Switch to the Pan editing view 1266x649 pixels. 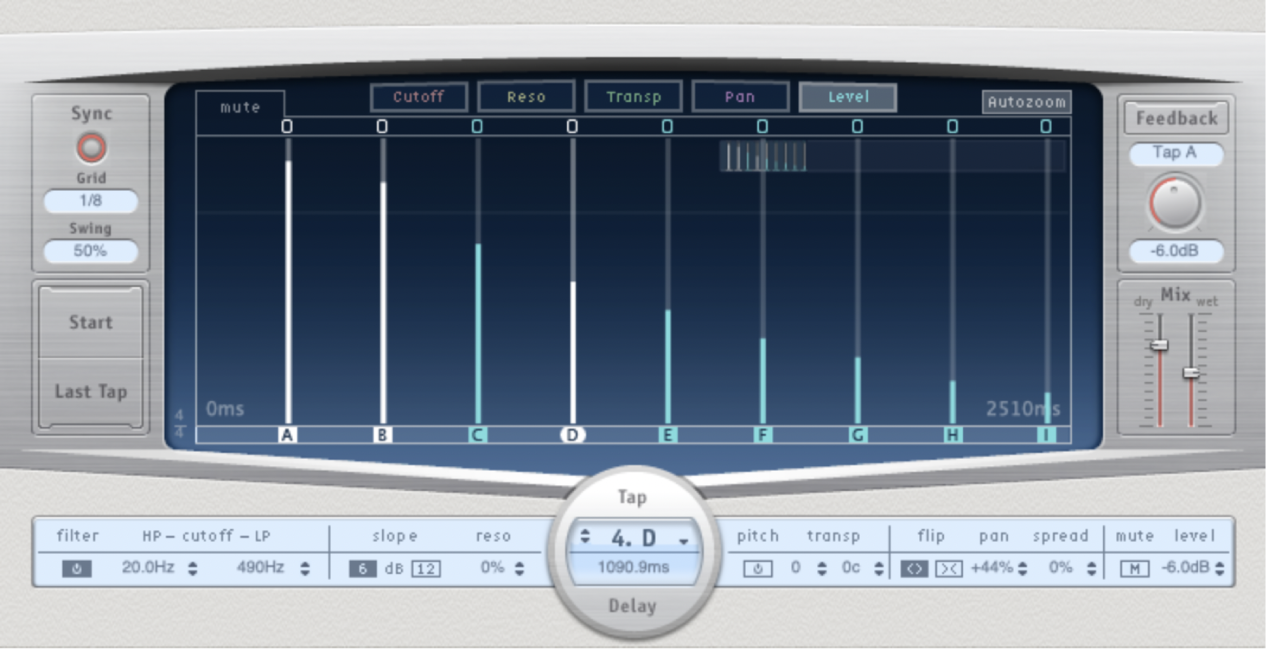[740, 96]
